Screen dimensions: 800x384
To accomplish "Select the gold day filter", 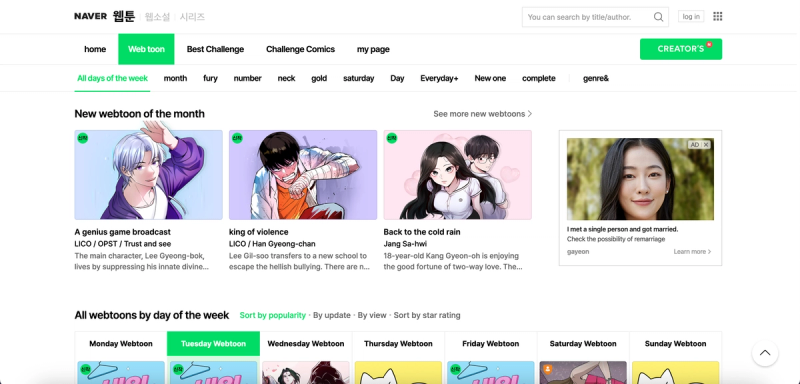I will (x=319, y=78).
